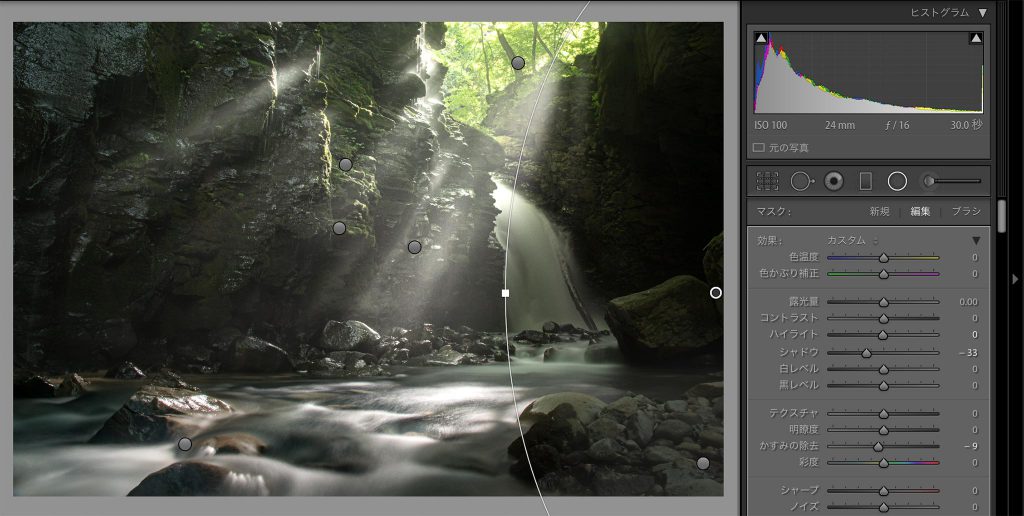Click the 明瞭度 slider handle

click(884, 430)
